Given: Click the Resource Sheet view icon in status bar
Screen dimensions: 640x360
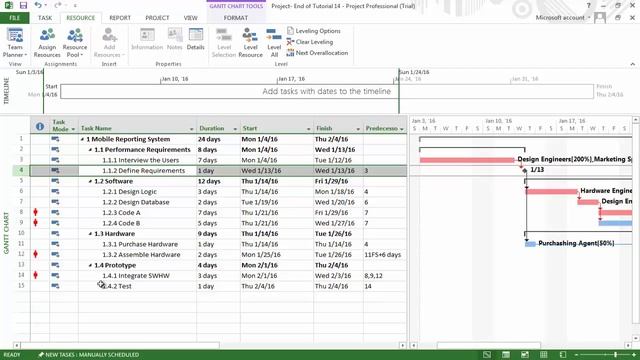Looking at the screenshot, I should pyautogui.click(x=544, y=355).
